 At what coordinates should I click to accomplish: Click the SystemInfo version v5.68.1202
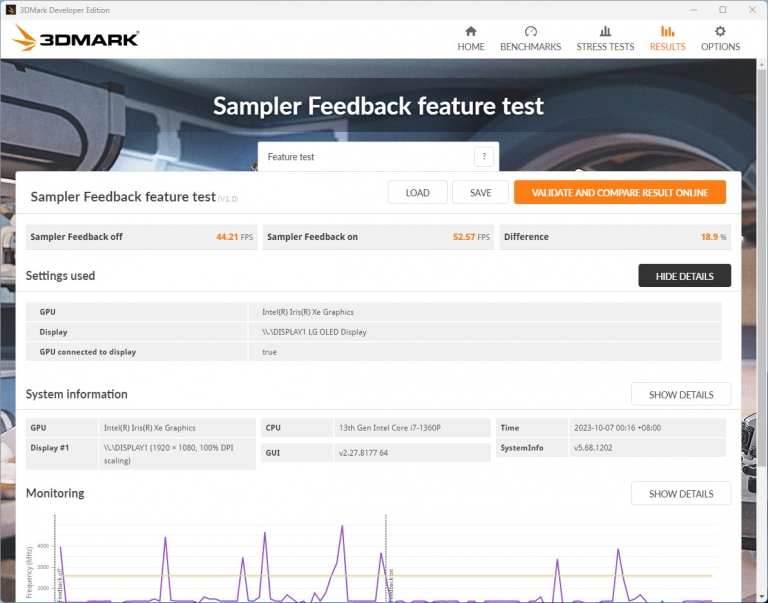click(x=593, y=448)
